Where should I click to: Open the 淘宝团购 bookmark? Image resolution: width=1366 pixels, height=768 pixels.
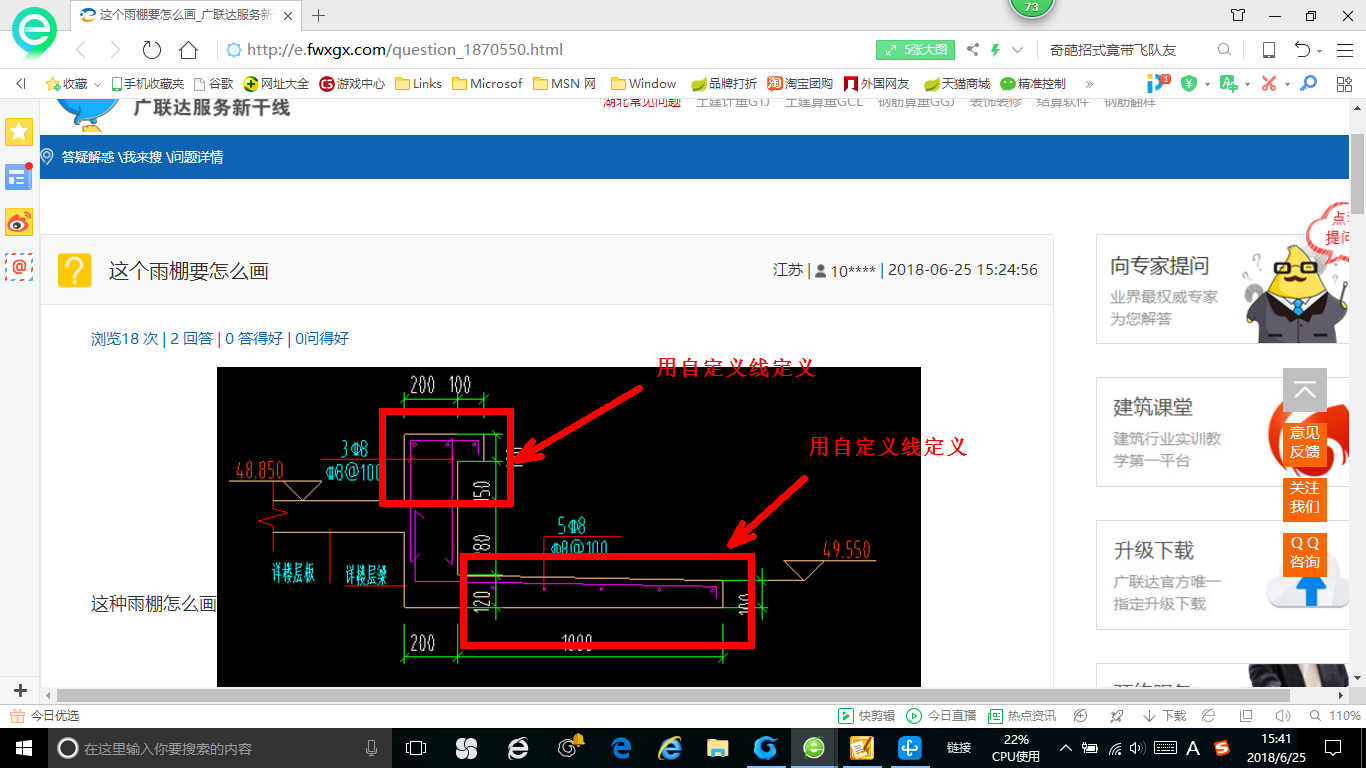pyautogui.click(x=800, y=84)
